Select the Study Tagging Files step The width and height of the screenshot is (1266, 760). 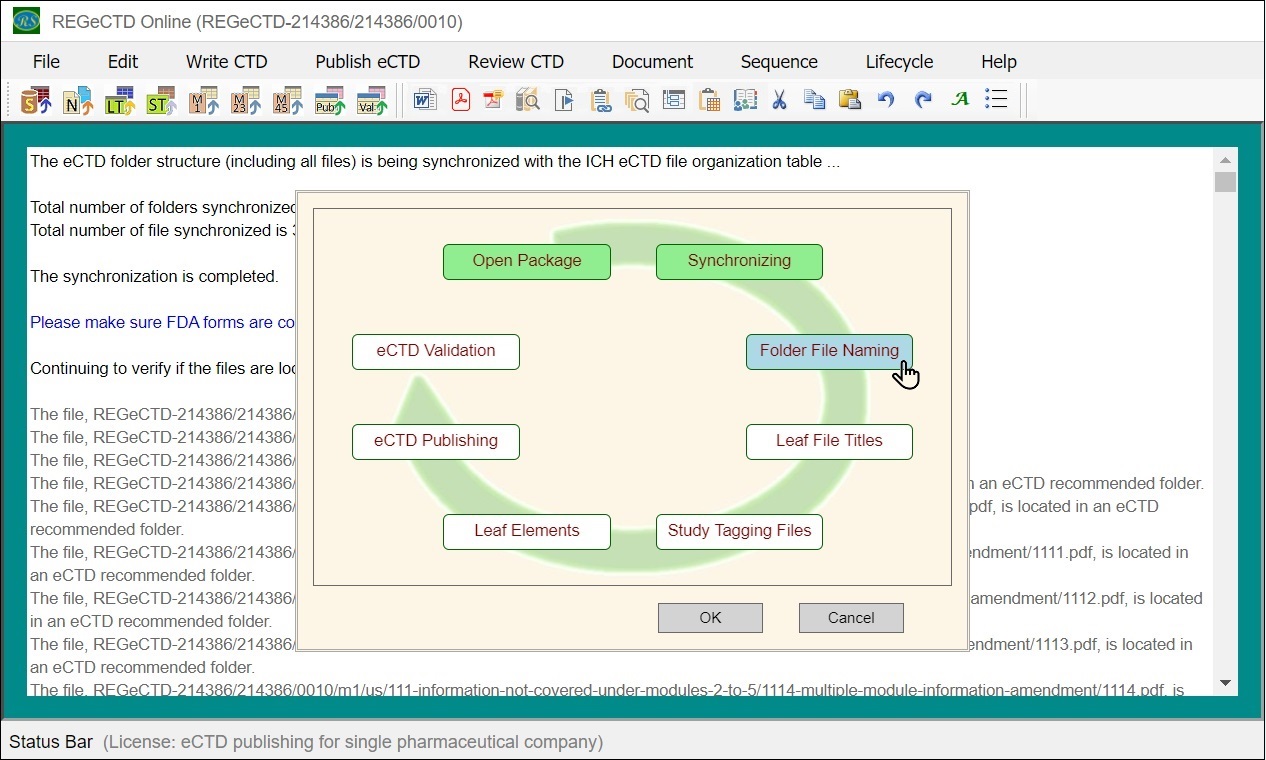point(739,531)
